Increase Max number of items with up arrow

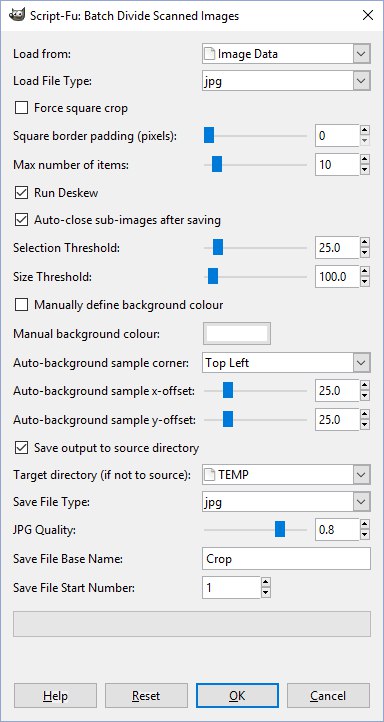(365, 159)
